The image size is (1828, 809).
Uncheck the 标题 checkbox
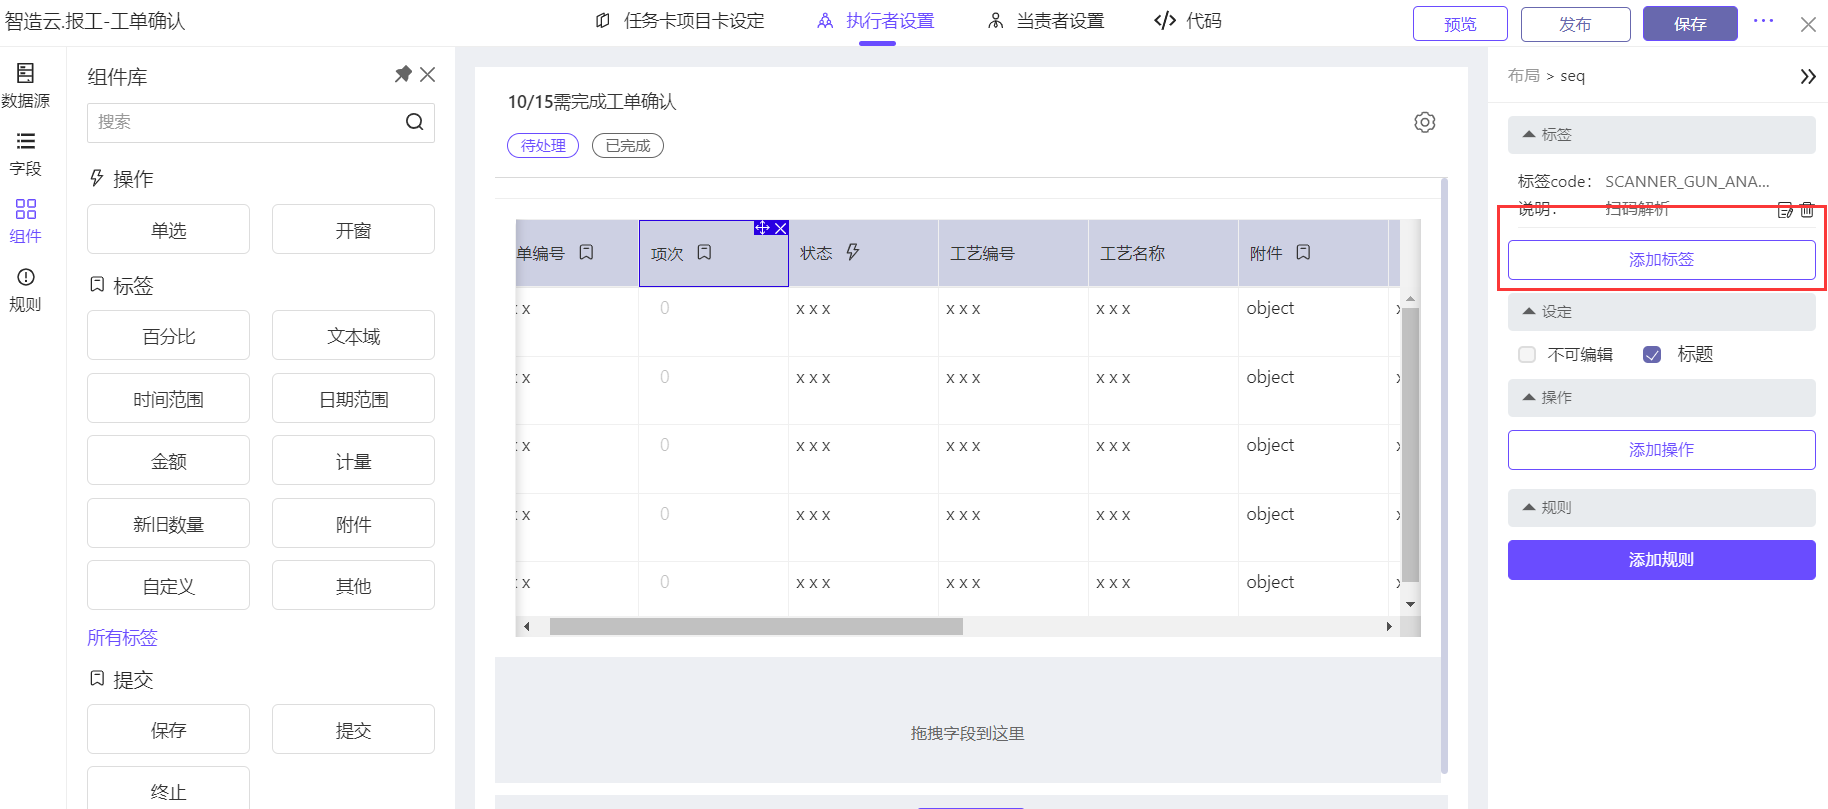(1652, 355)
